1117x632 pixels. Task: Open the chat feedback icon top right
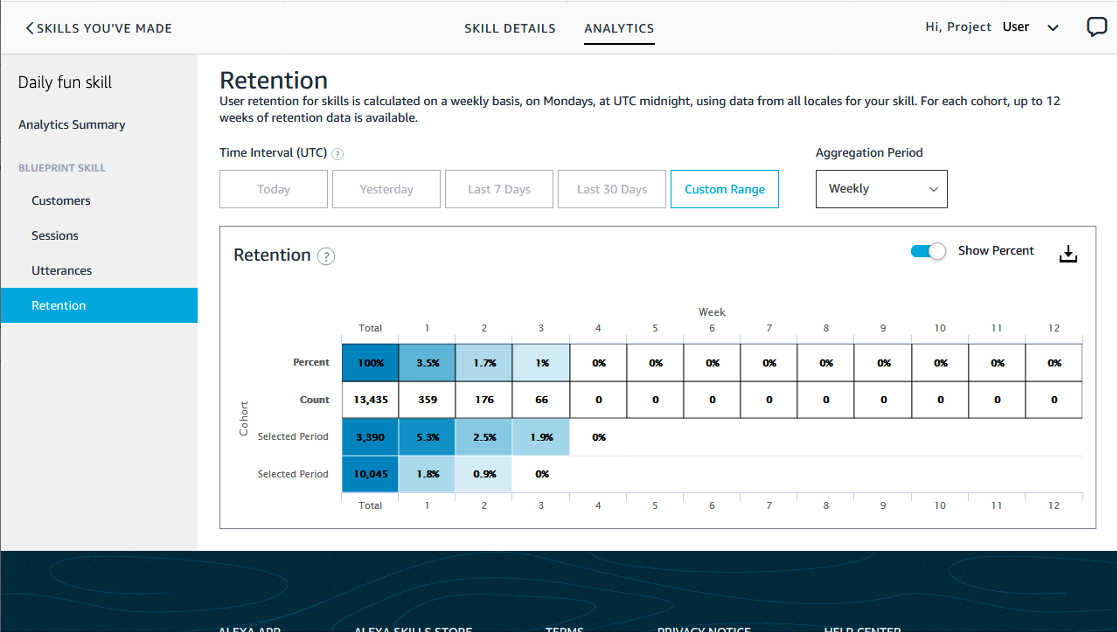[x=1096, y=27]
